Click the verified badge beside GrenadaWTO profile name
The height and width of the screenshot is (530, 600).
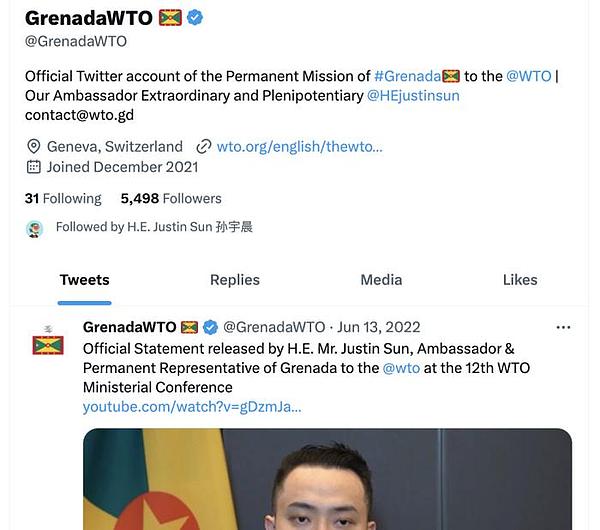click(x=195, y=18)
